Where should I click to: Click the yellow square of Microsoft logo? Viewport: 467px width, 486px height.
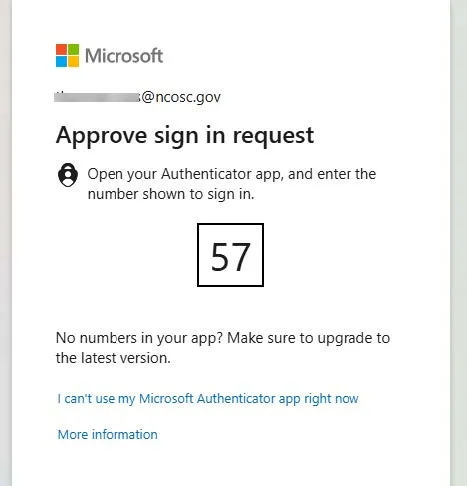coord(74,62)
